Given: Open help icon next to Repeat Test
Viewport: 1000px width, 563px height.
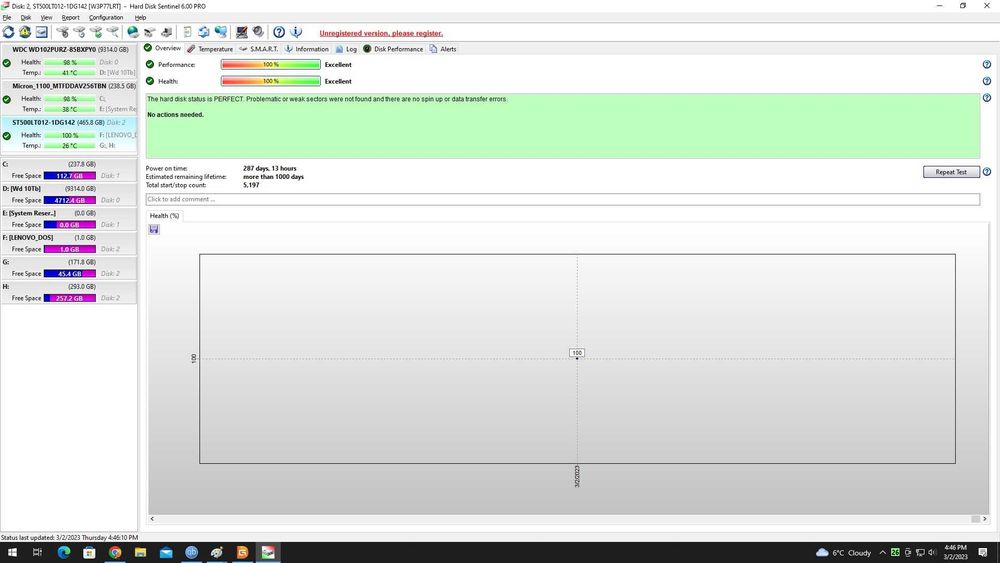Looking at the screenshot, I should [x=987, y=172].
